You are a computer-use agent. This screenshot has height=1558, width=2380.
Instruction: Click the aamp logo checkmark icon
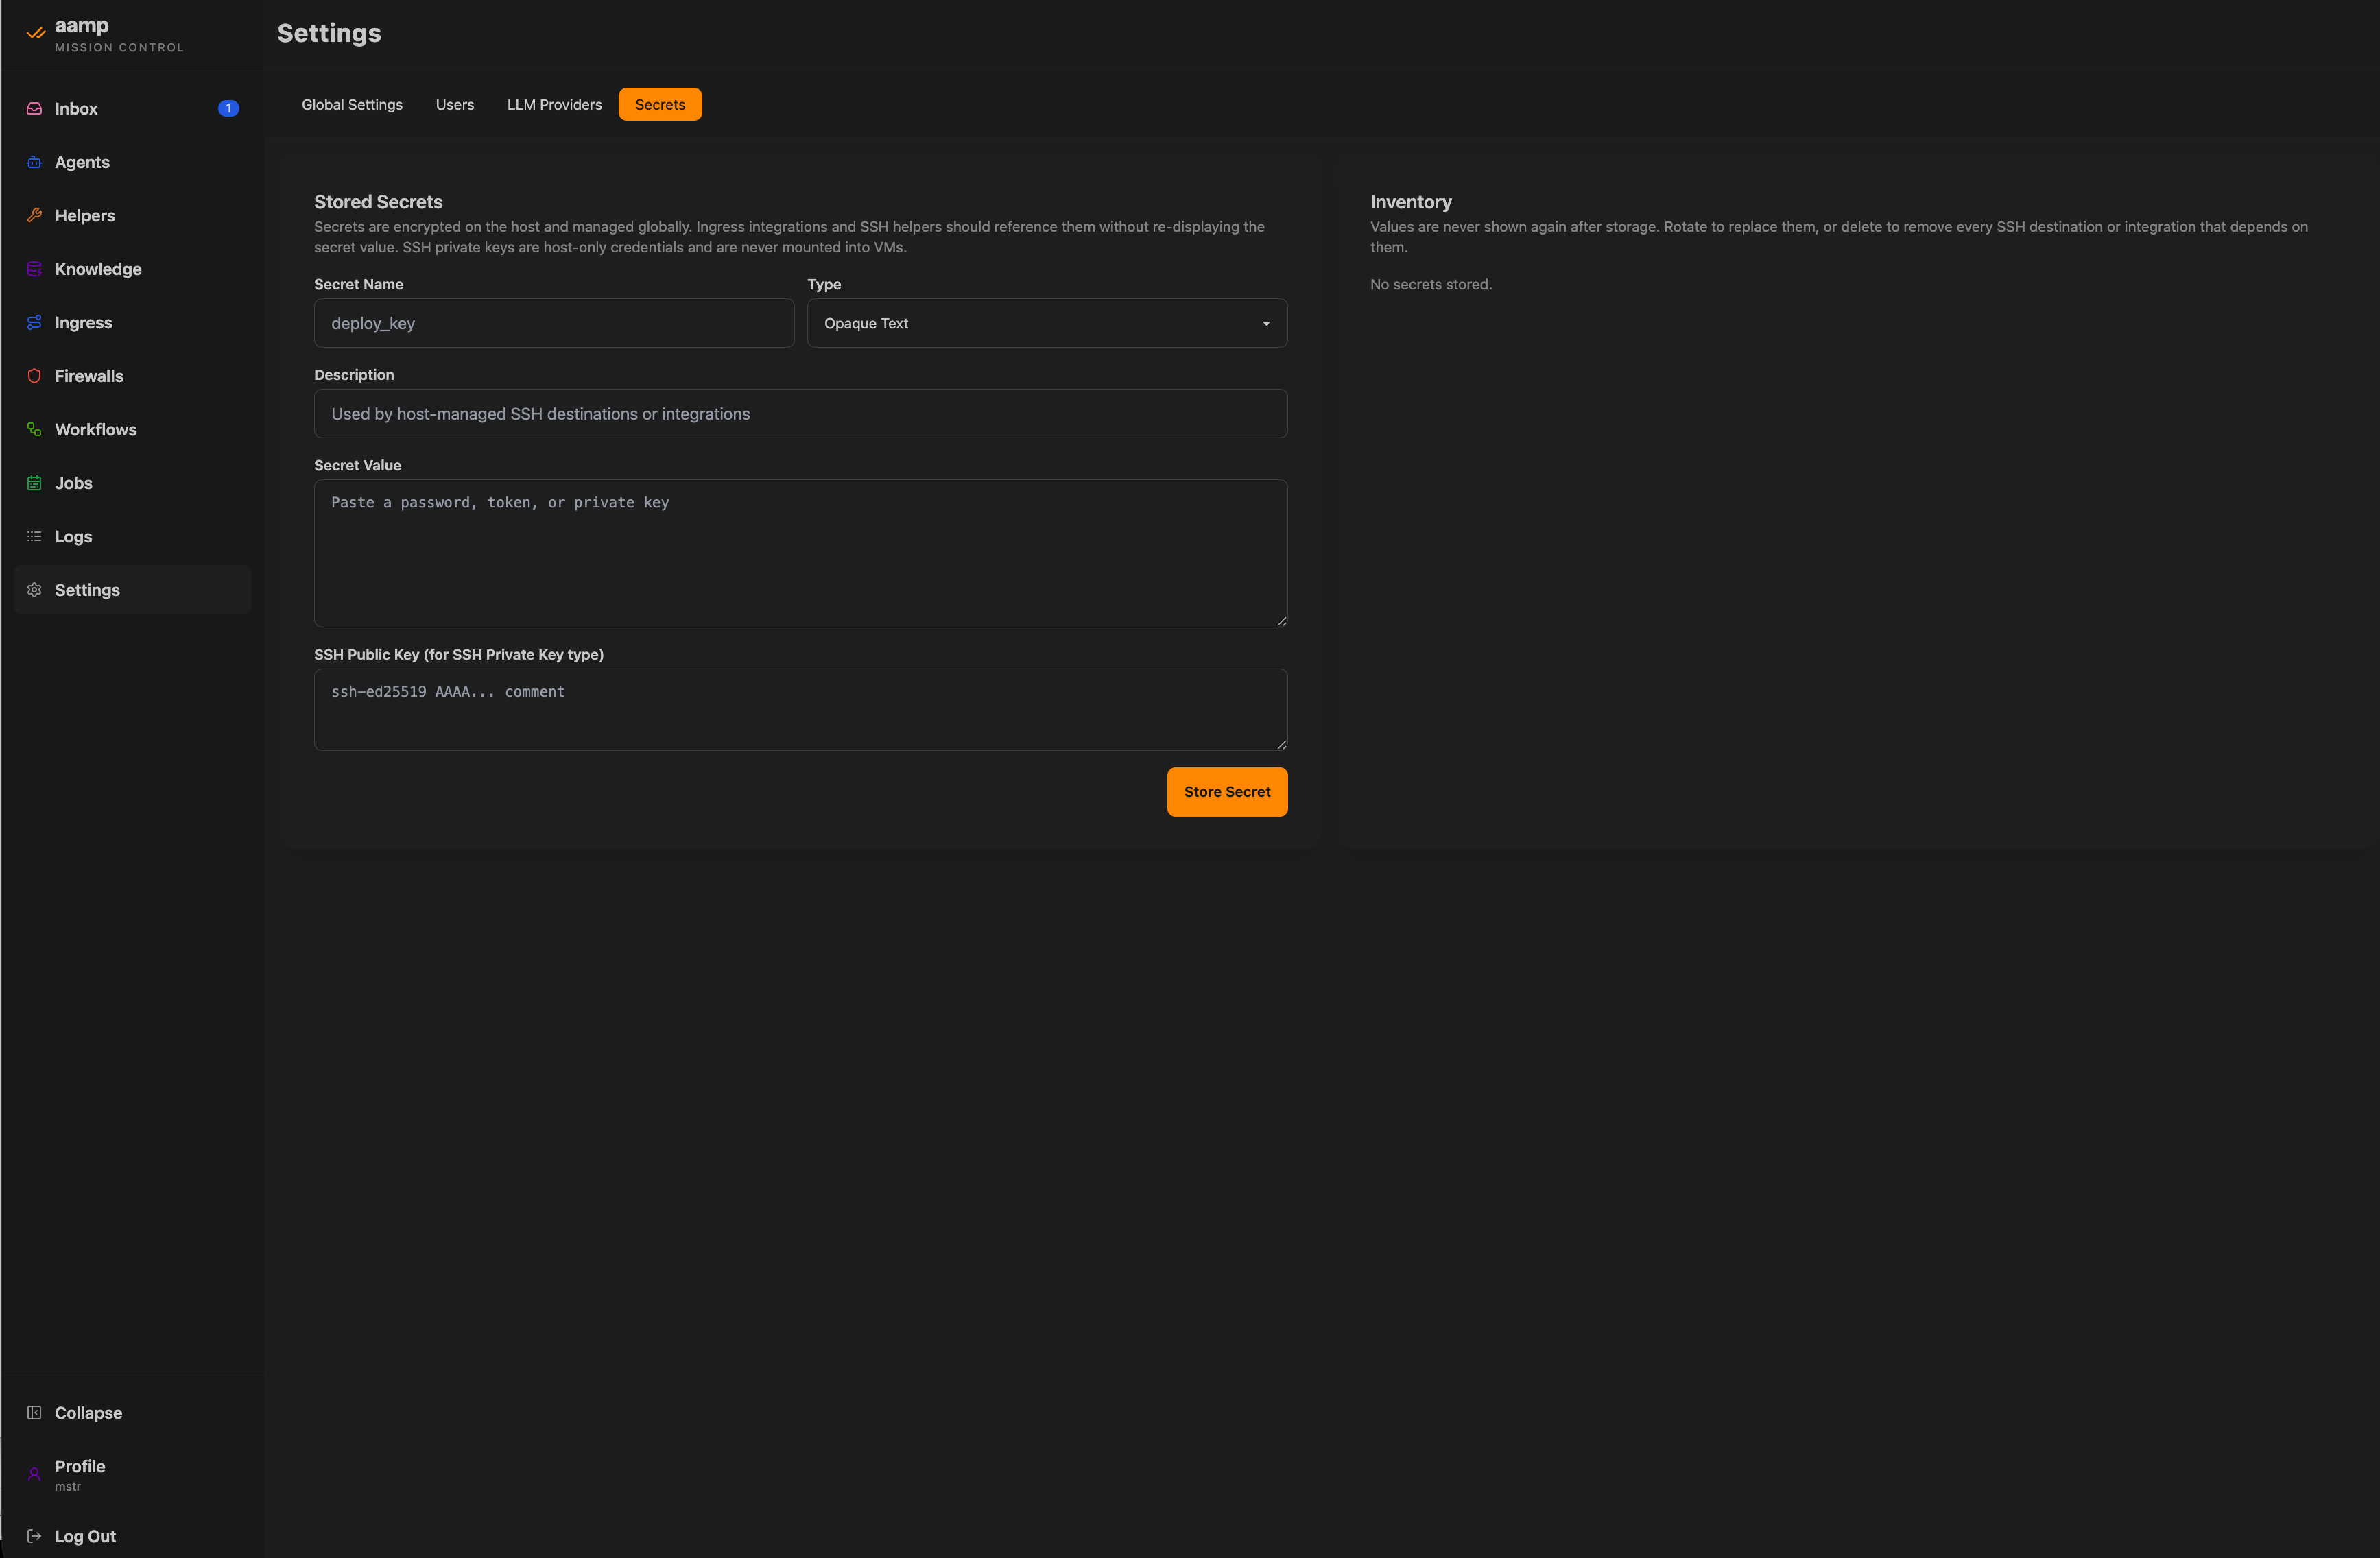(36, 33)
